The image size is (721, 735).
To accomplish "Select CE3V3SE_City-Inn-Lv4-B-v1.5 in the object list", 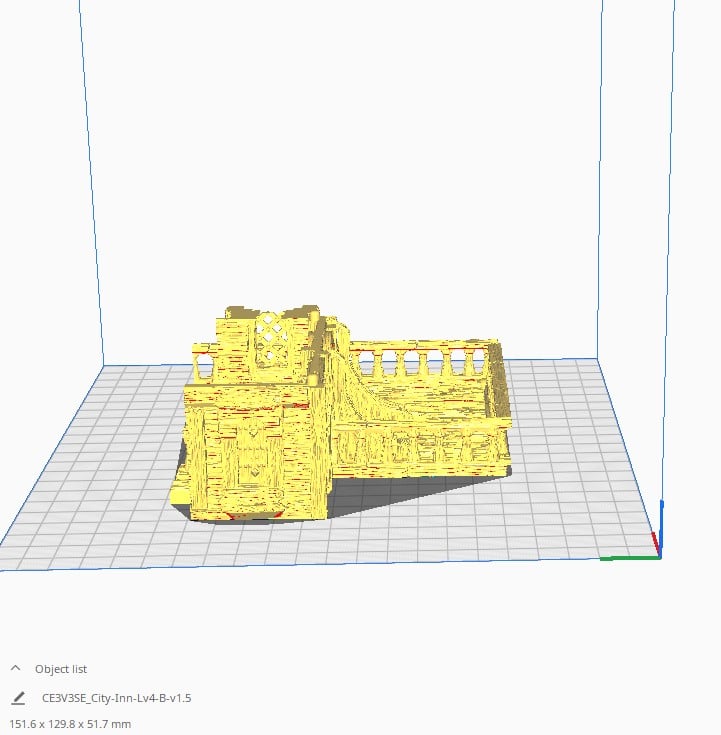I will coord(116,698).
